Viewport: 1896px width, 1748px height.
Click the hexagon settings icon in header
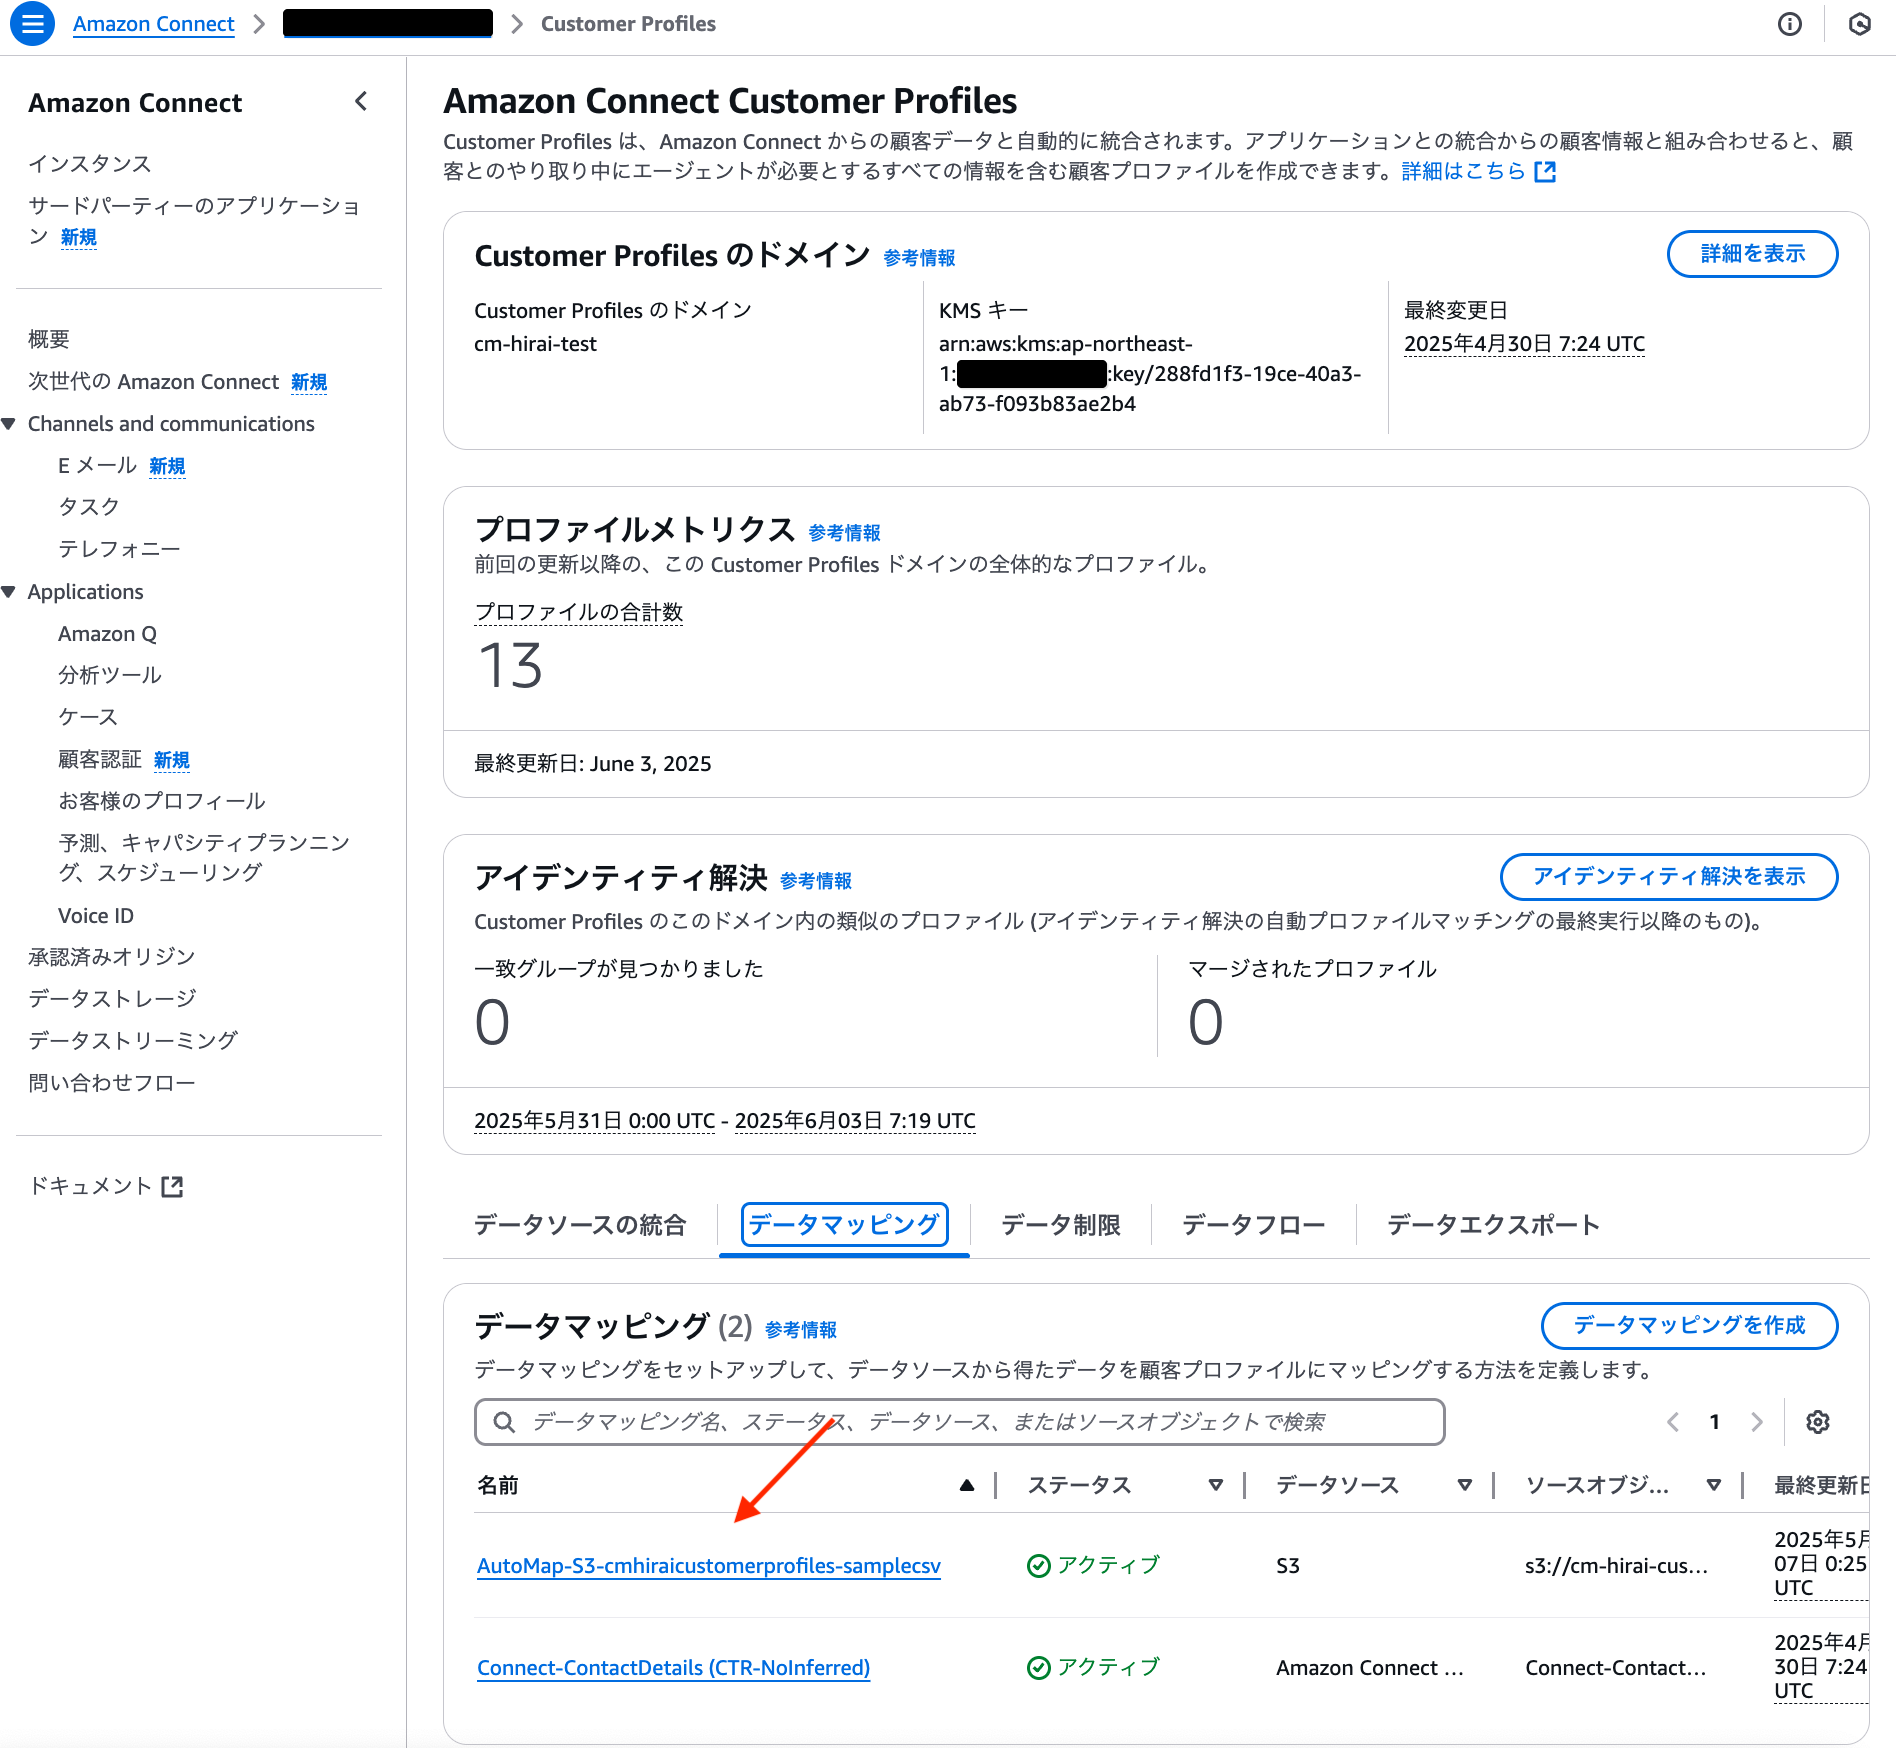[1860, 24]
